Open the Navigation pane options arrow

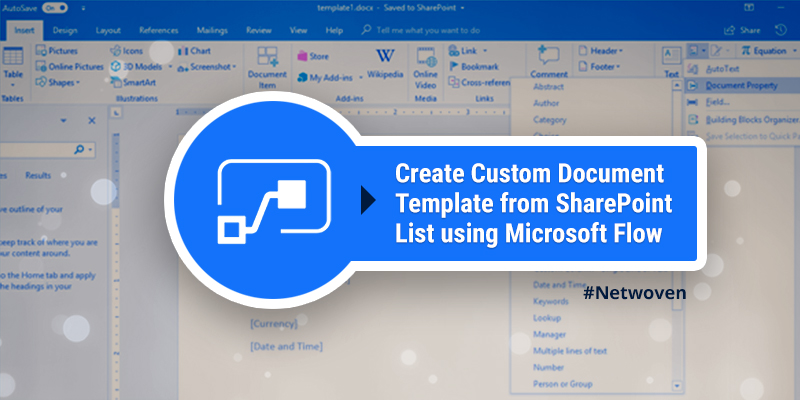tap(63, 121)
